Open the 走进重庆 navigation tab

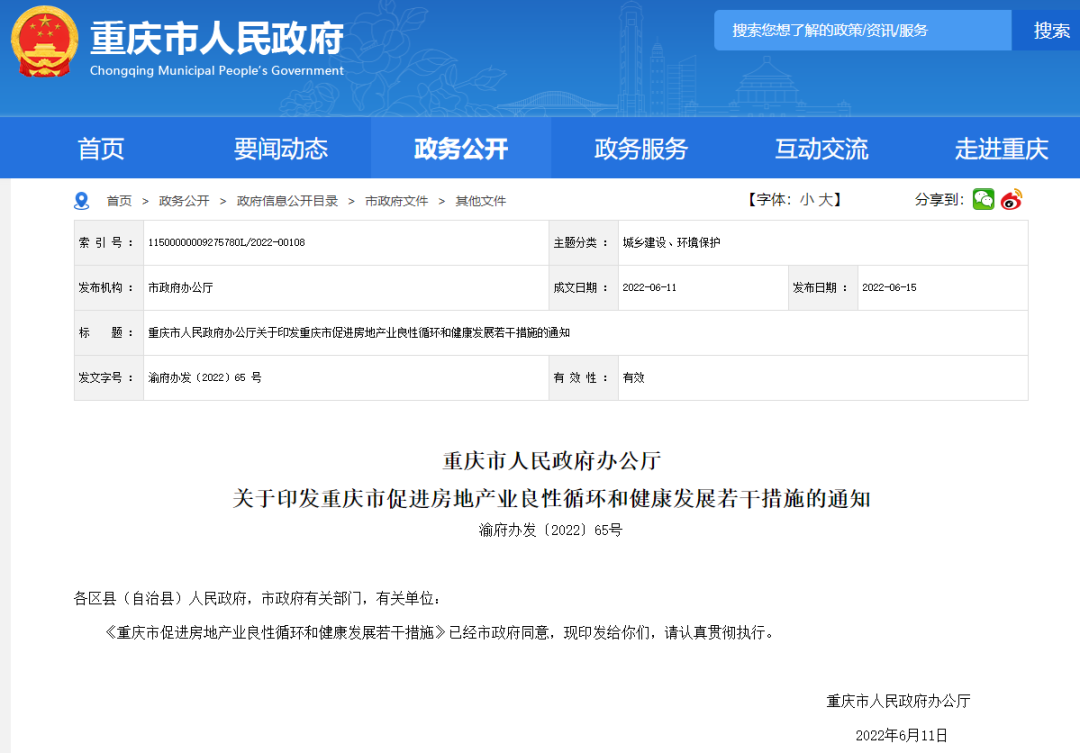tap(1001, 149)
